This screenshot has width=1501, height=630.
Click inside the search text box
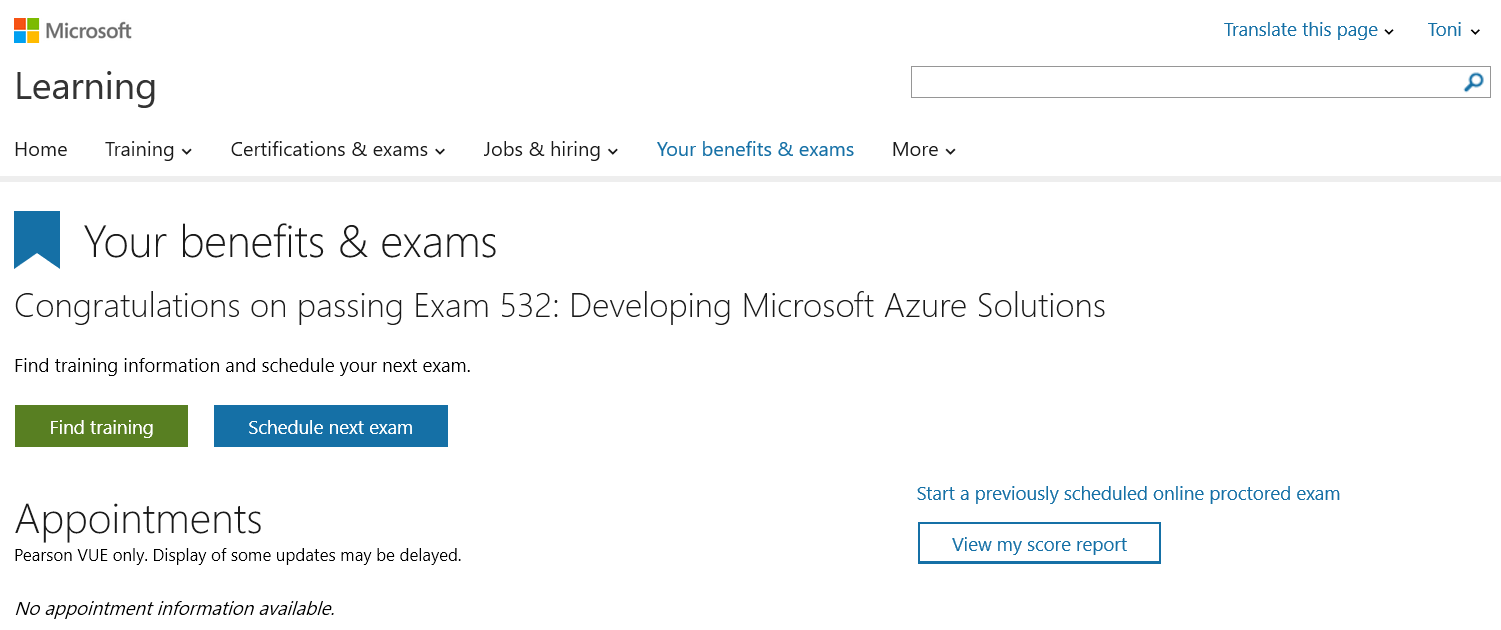point(1185,83)
